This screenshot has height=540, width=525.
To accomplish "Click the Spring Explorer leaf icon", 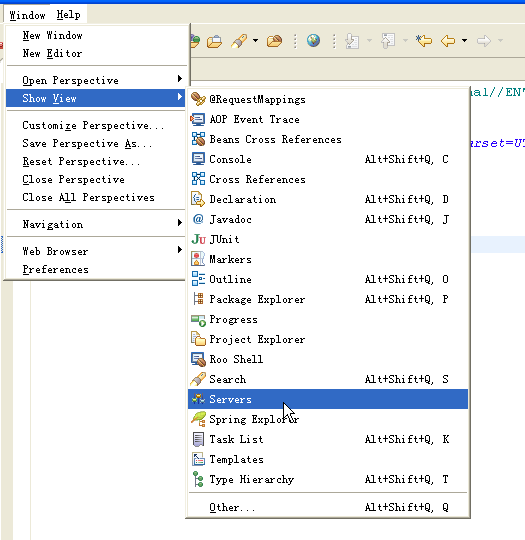I will 198,419.
